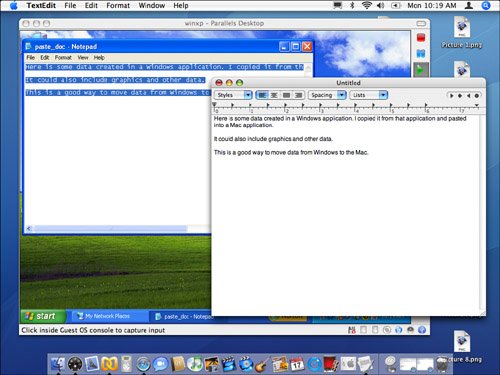
Task: Select center alignment in TextEdit ruler
Action: point(274,95)
